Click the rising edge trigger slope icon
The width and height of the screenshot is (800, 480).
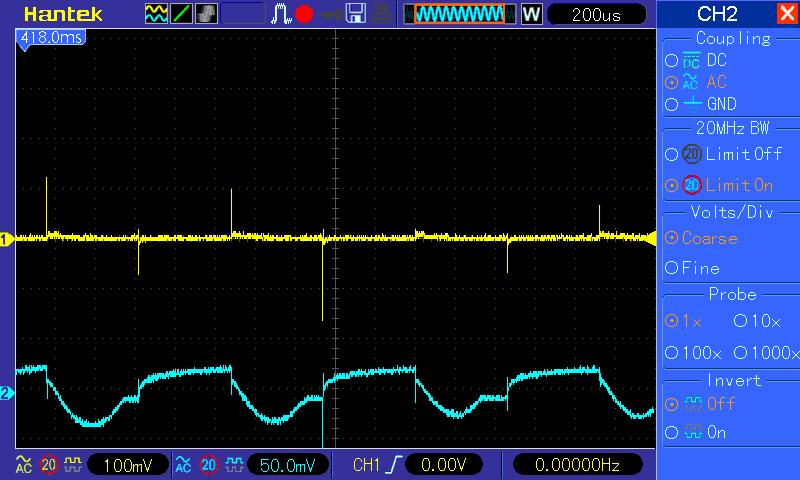coord(394,465)
